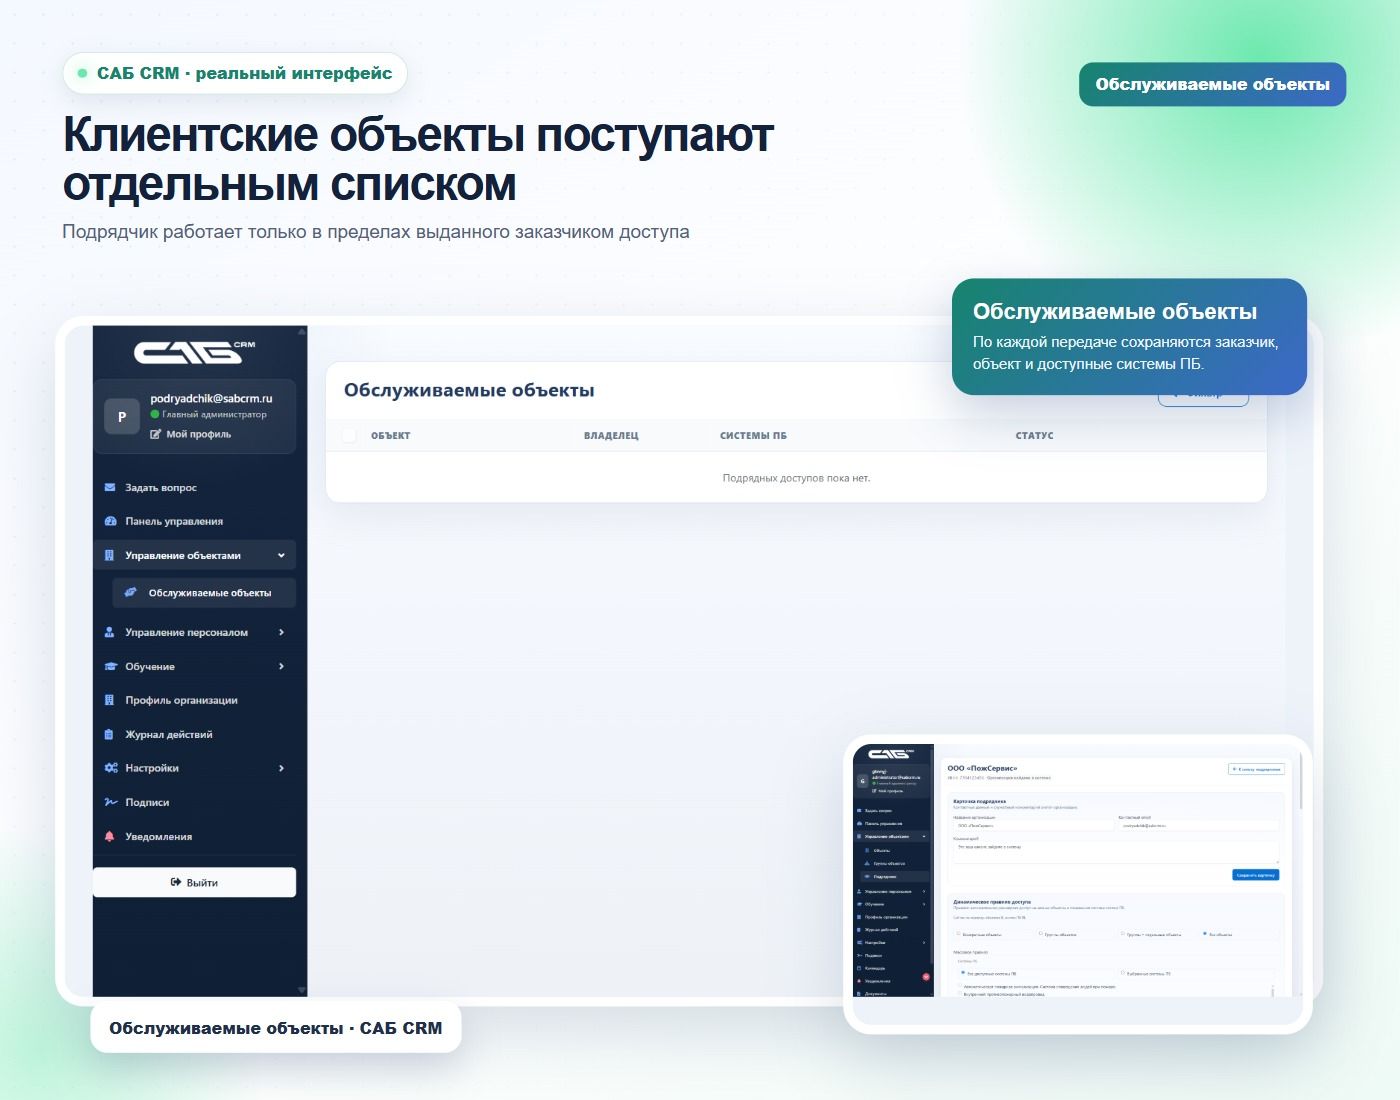
Task: Click the building icon beside Профиль организации
Action: pyautogui.click(x=110, y=701)
